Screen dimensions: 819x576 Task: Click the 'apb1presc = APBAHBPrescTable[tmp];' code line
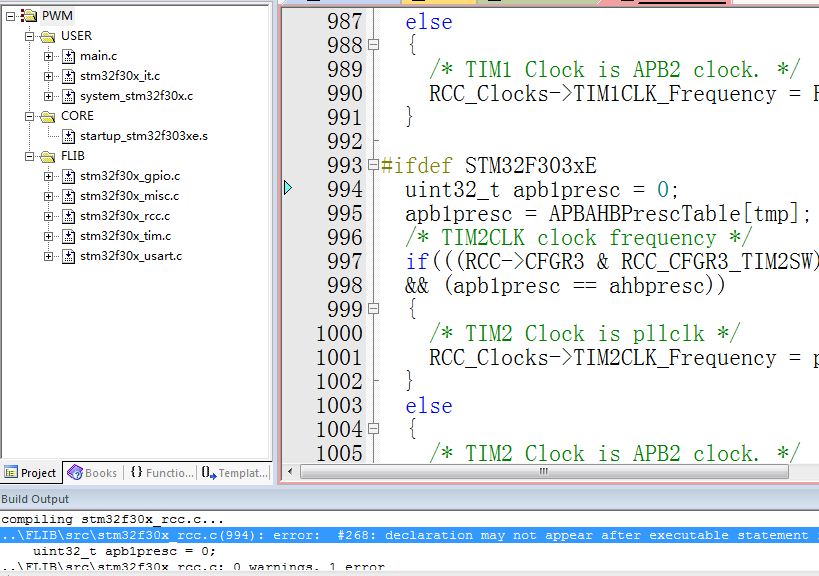pyautogui.click(x=608, y=214)
